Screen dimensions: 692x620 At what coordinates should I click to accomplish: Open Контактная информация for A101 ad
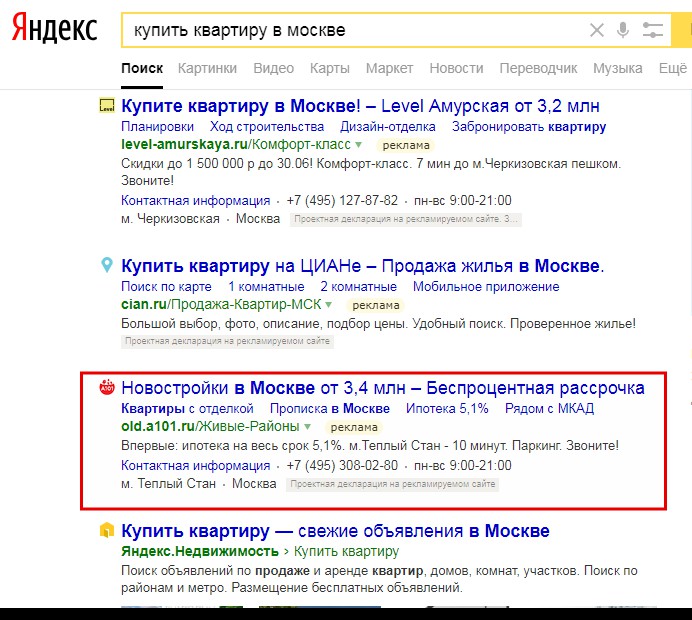196,466
